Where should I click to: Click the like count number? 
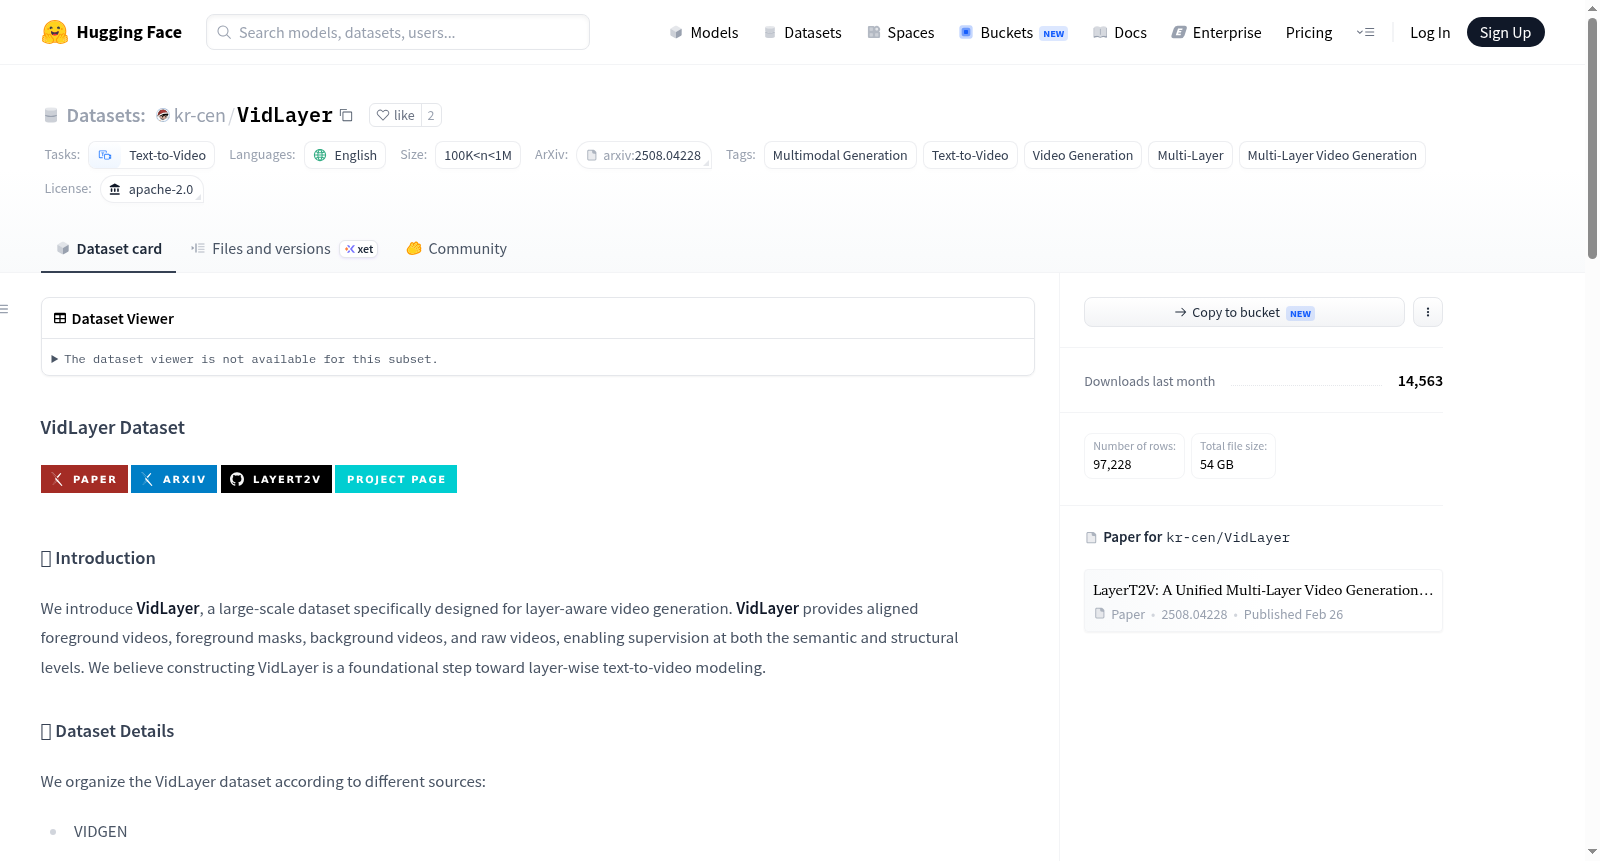point(431,115)
